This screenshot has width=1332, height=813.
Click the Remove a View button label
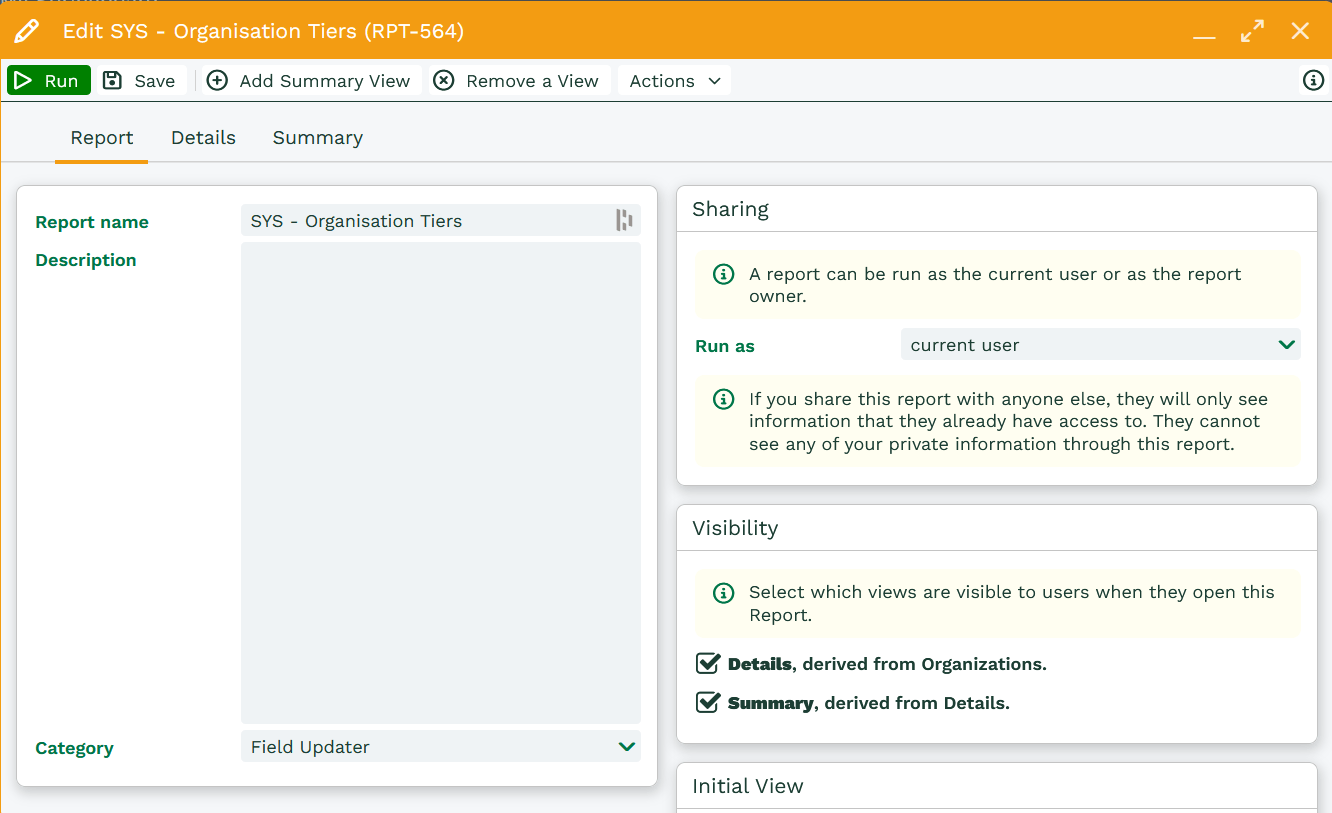tap(532, 81)
